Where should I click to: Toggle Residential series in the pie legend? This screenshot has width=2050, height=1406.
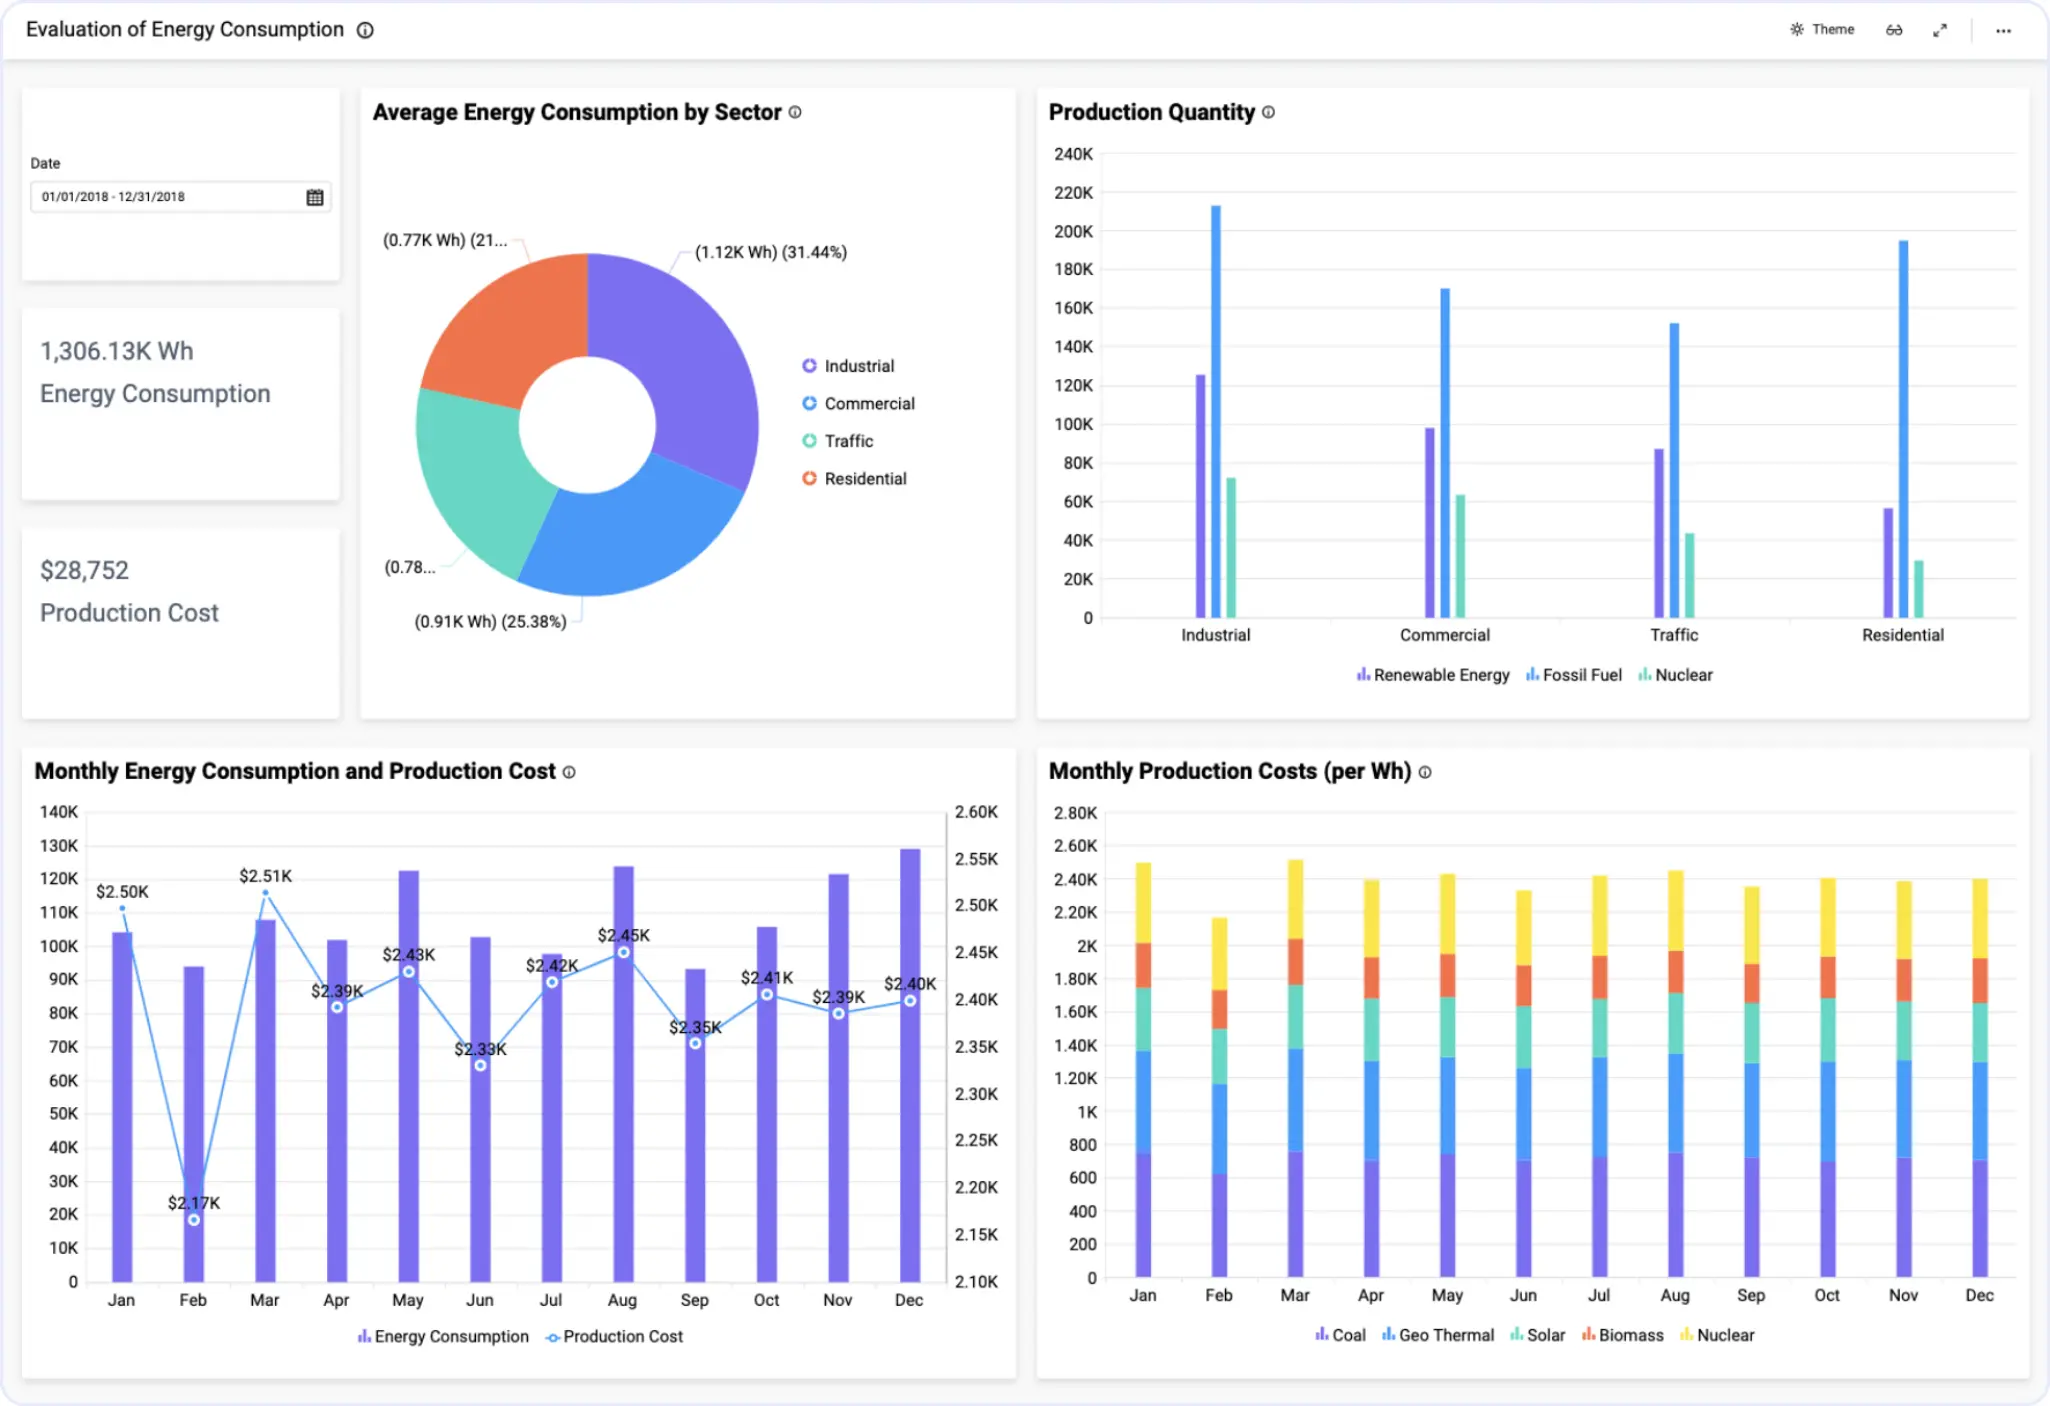864,479
